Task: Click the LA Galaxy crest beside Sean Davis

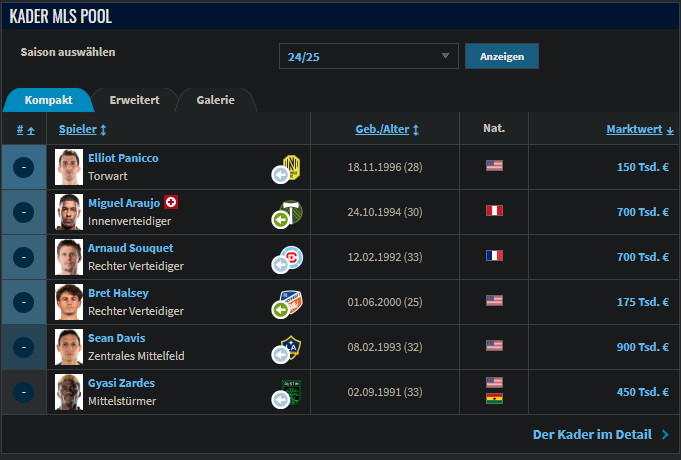Action: [291, 346]
